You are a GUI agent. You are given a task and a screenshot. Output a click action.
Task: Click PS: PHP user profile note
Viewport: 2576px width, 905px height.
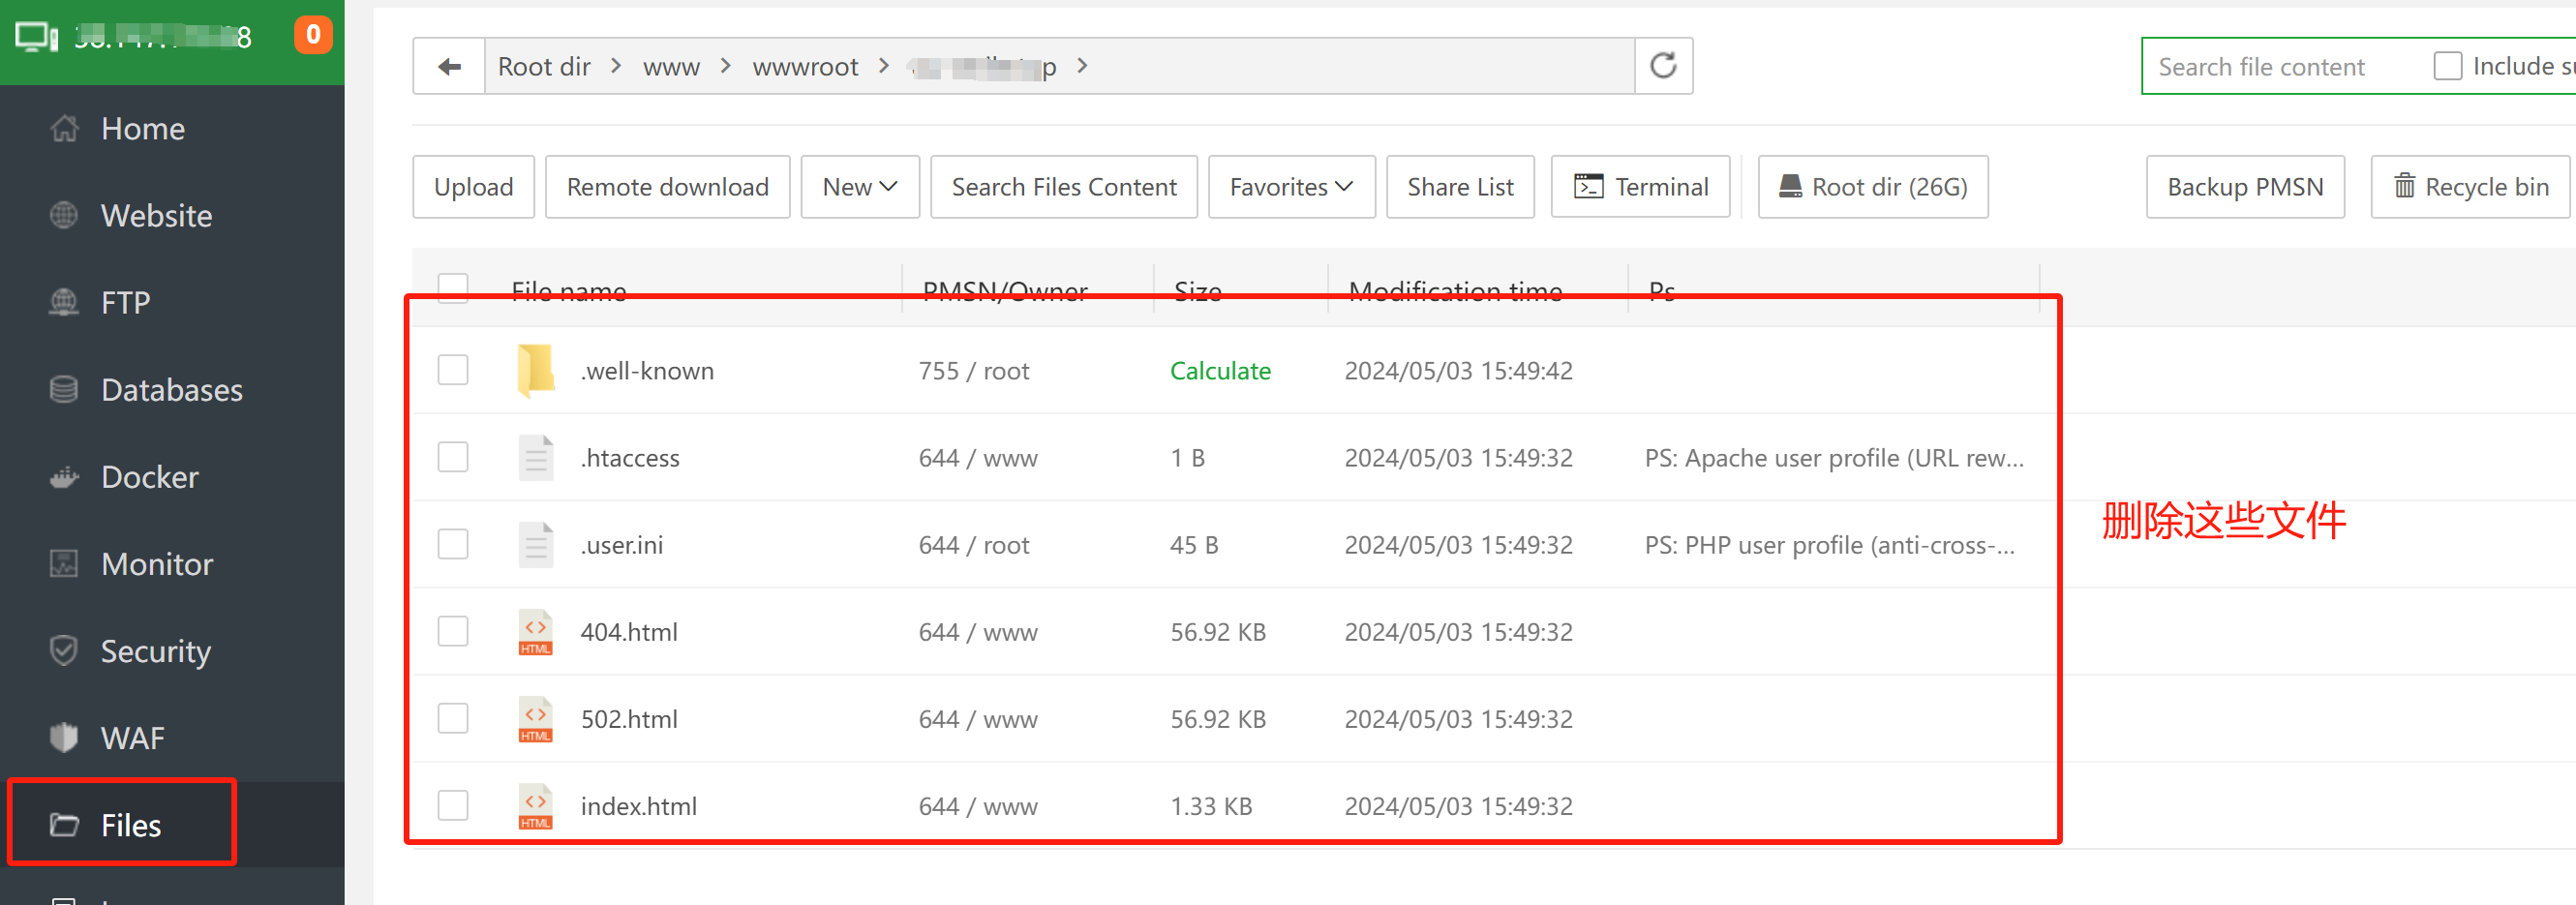[x=1830, y=545]
